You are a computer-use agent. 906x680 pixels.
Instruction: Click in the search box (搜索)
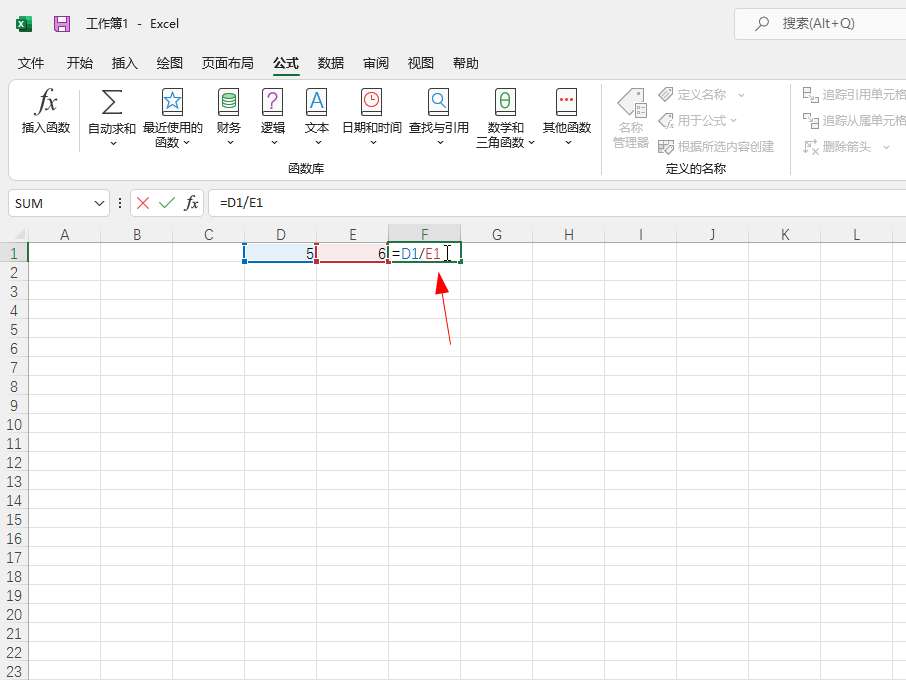[x=820, y=24]
